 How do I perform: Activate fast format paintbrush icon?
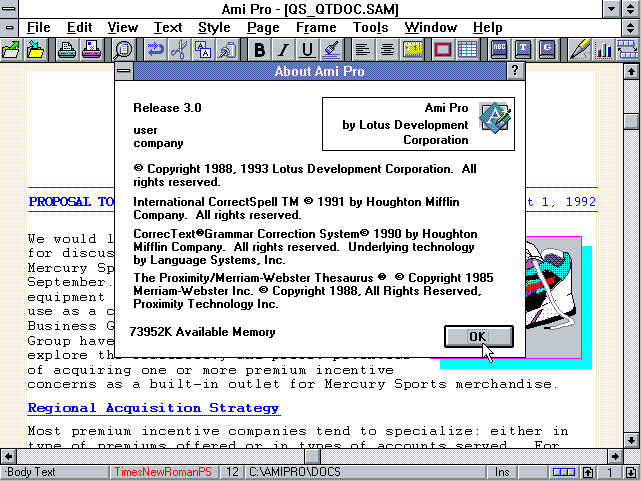coord(332,50)
